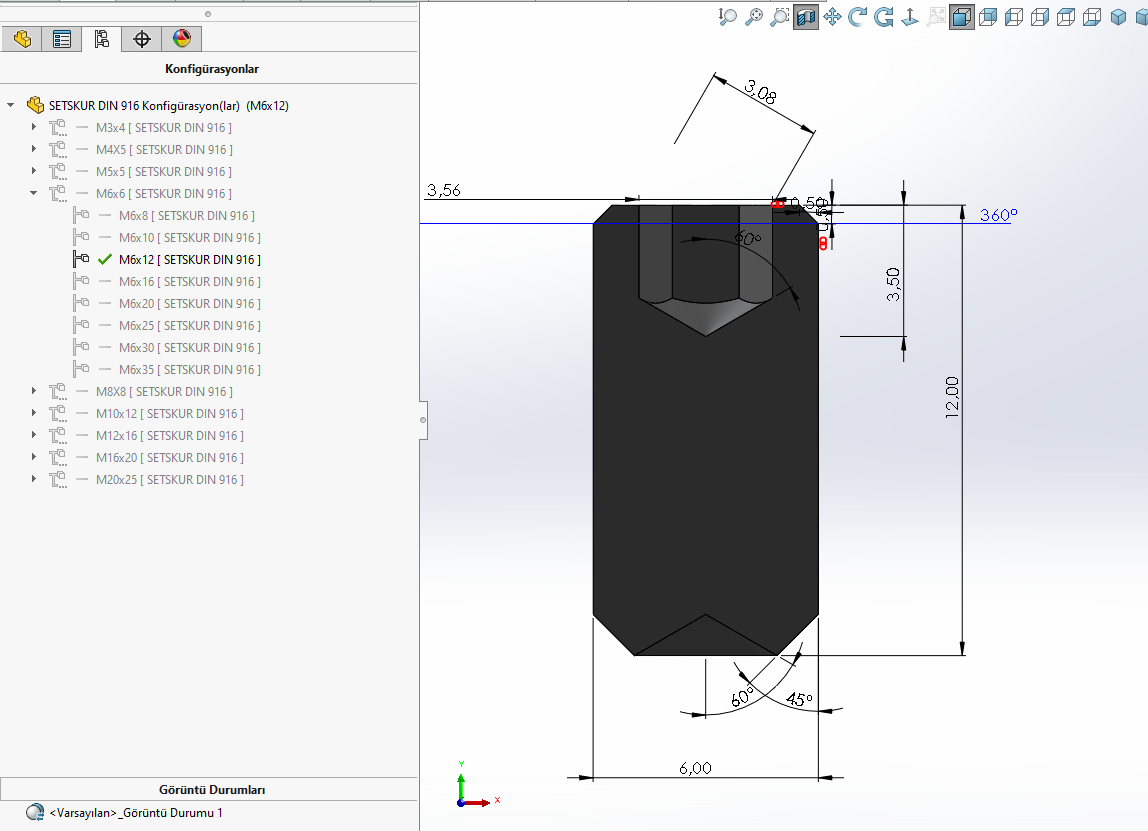
Task: Collapse the M6x6 configuration node
Action: [33, 194]
